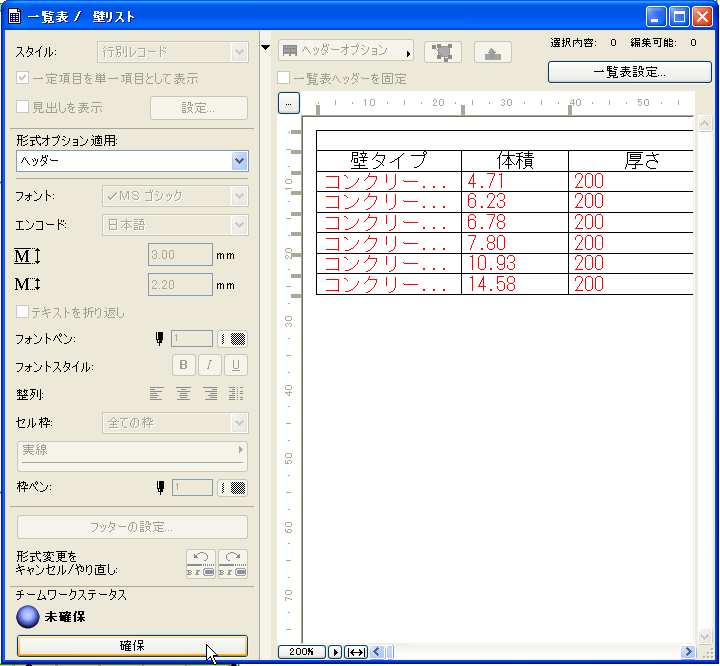Screen dimensions: 720x666
Task: Open zoom popup arrow beside 200%
Action: click(335, 652)
